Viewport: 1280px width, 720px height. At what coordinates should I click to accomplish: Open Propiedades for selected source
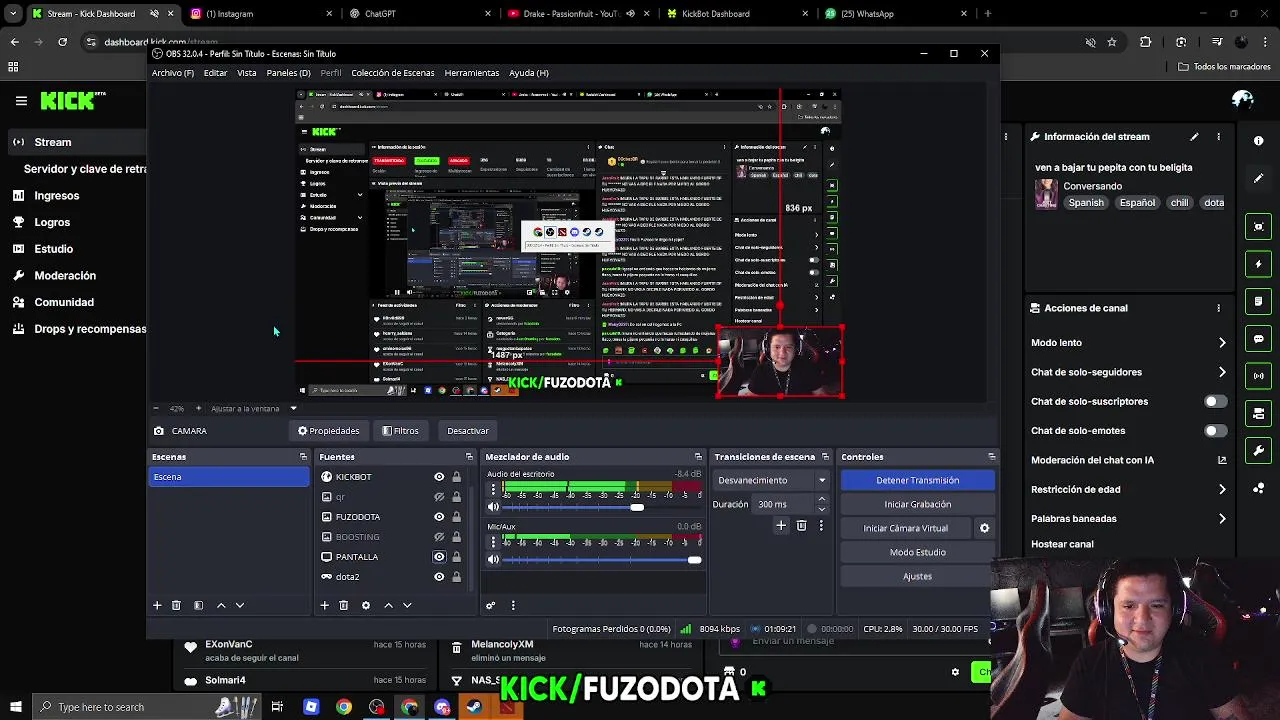(328, 431)
